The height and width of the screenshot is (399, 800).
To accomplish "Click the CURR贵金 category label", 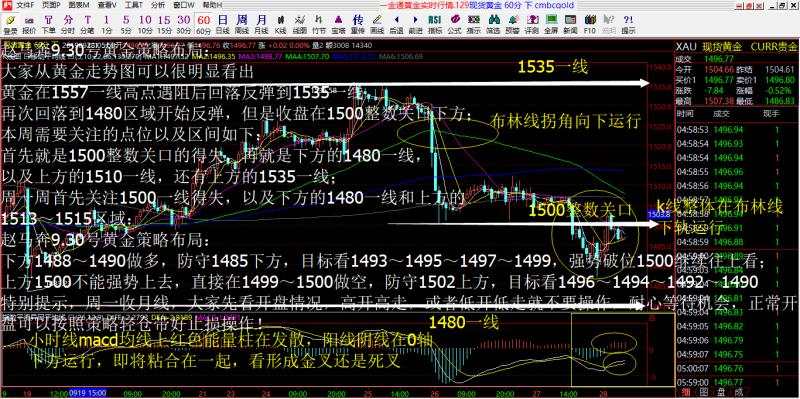I will [773, 47].
